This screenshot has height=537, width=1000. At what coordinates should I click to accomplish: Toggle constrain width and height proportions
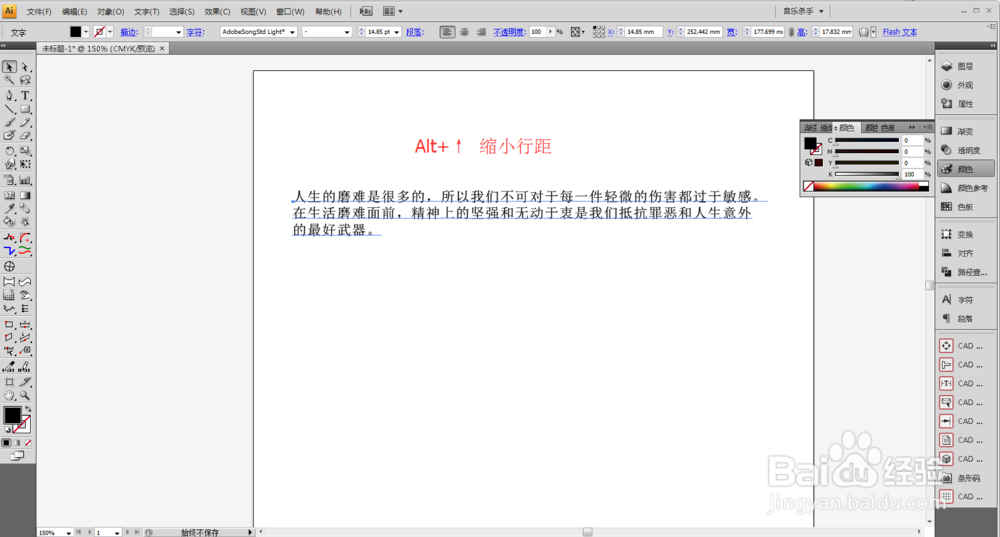click(791, 32)
